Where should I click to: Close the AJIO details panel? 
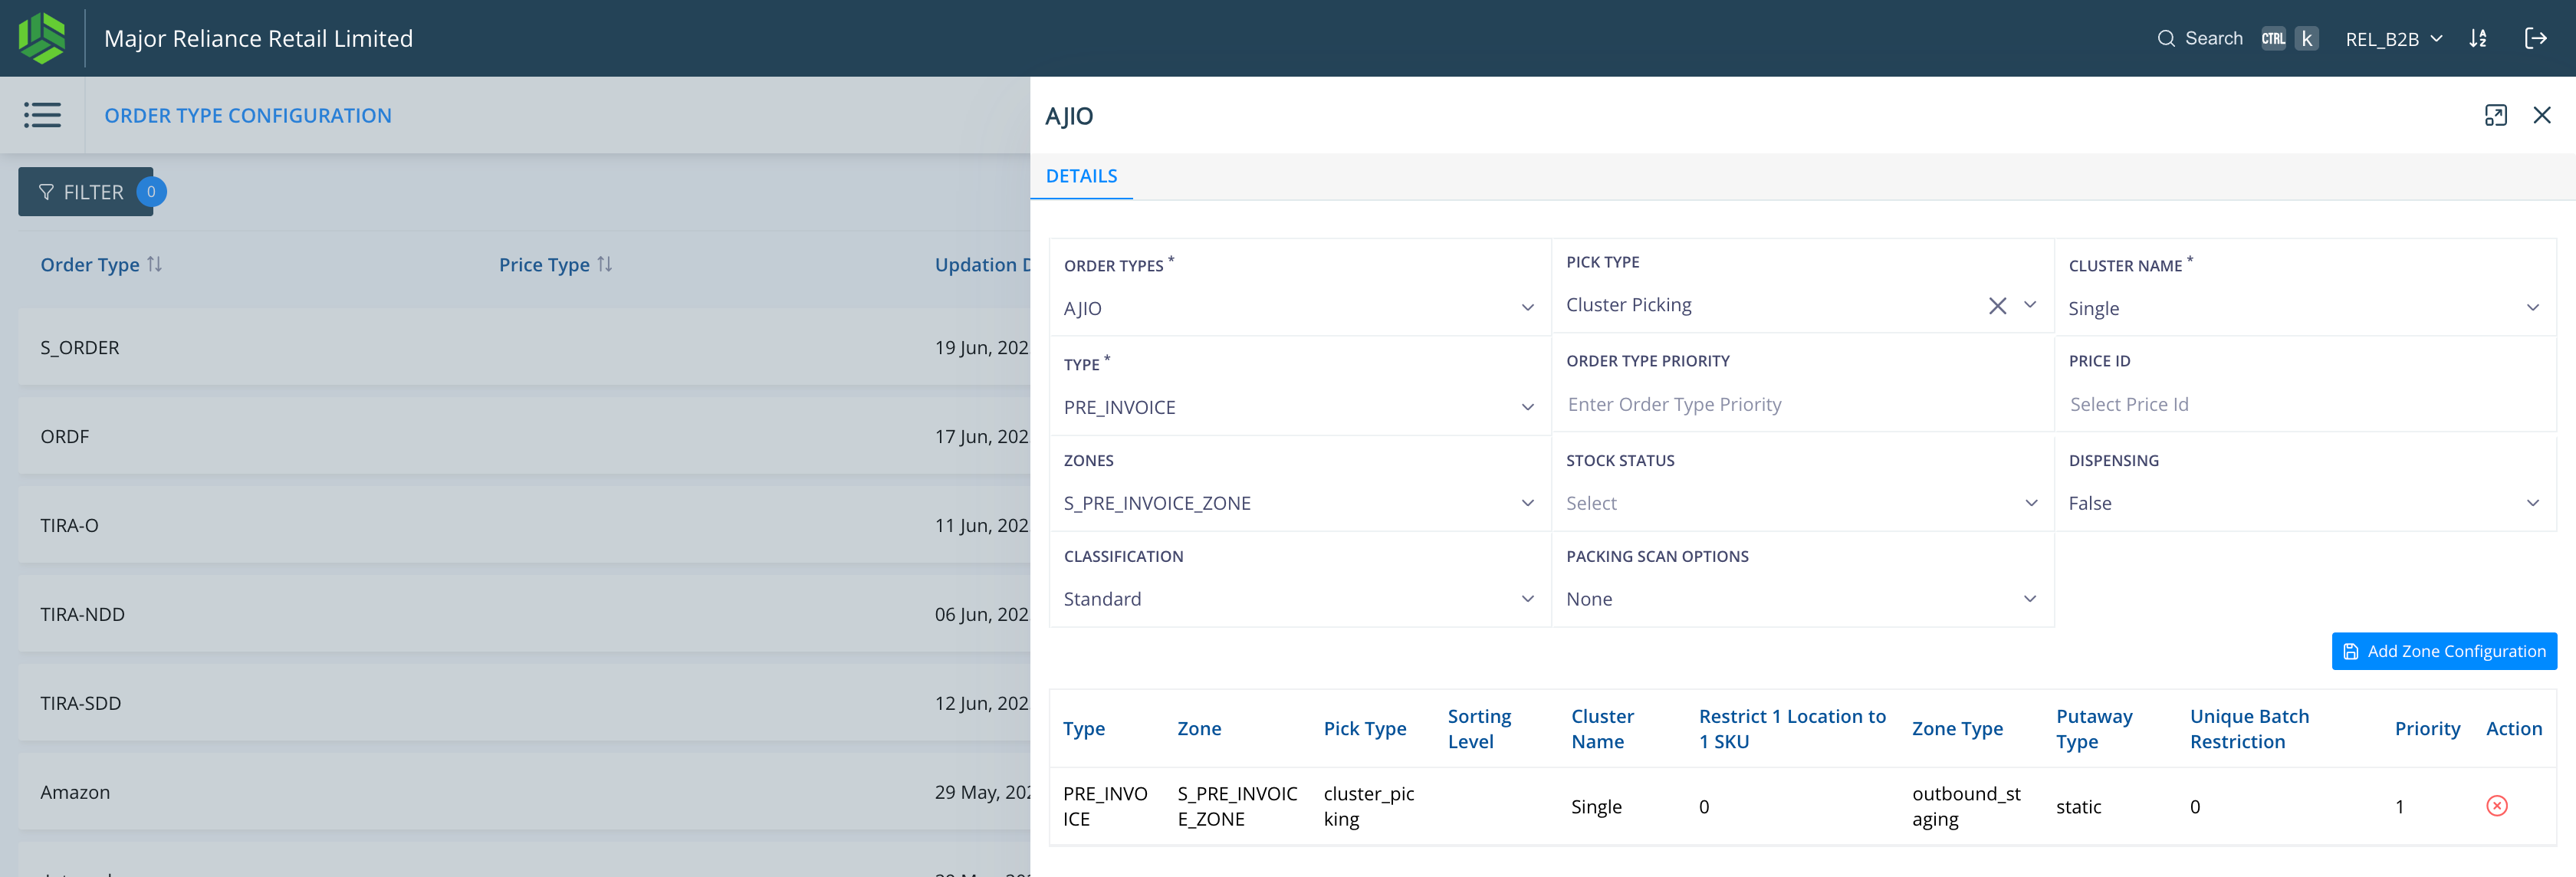click(2541, 115)
